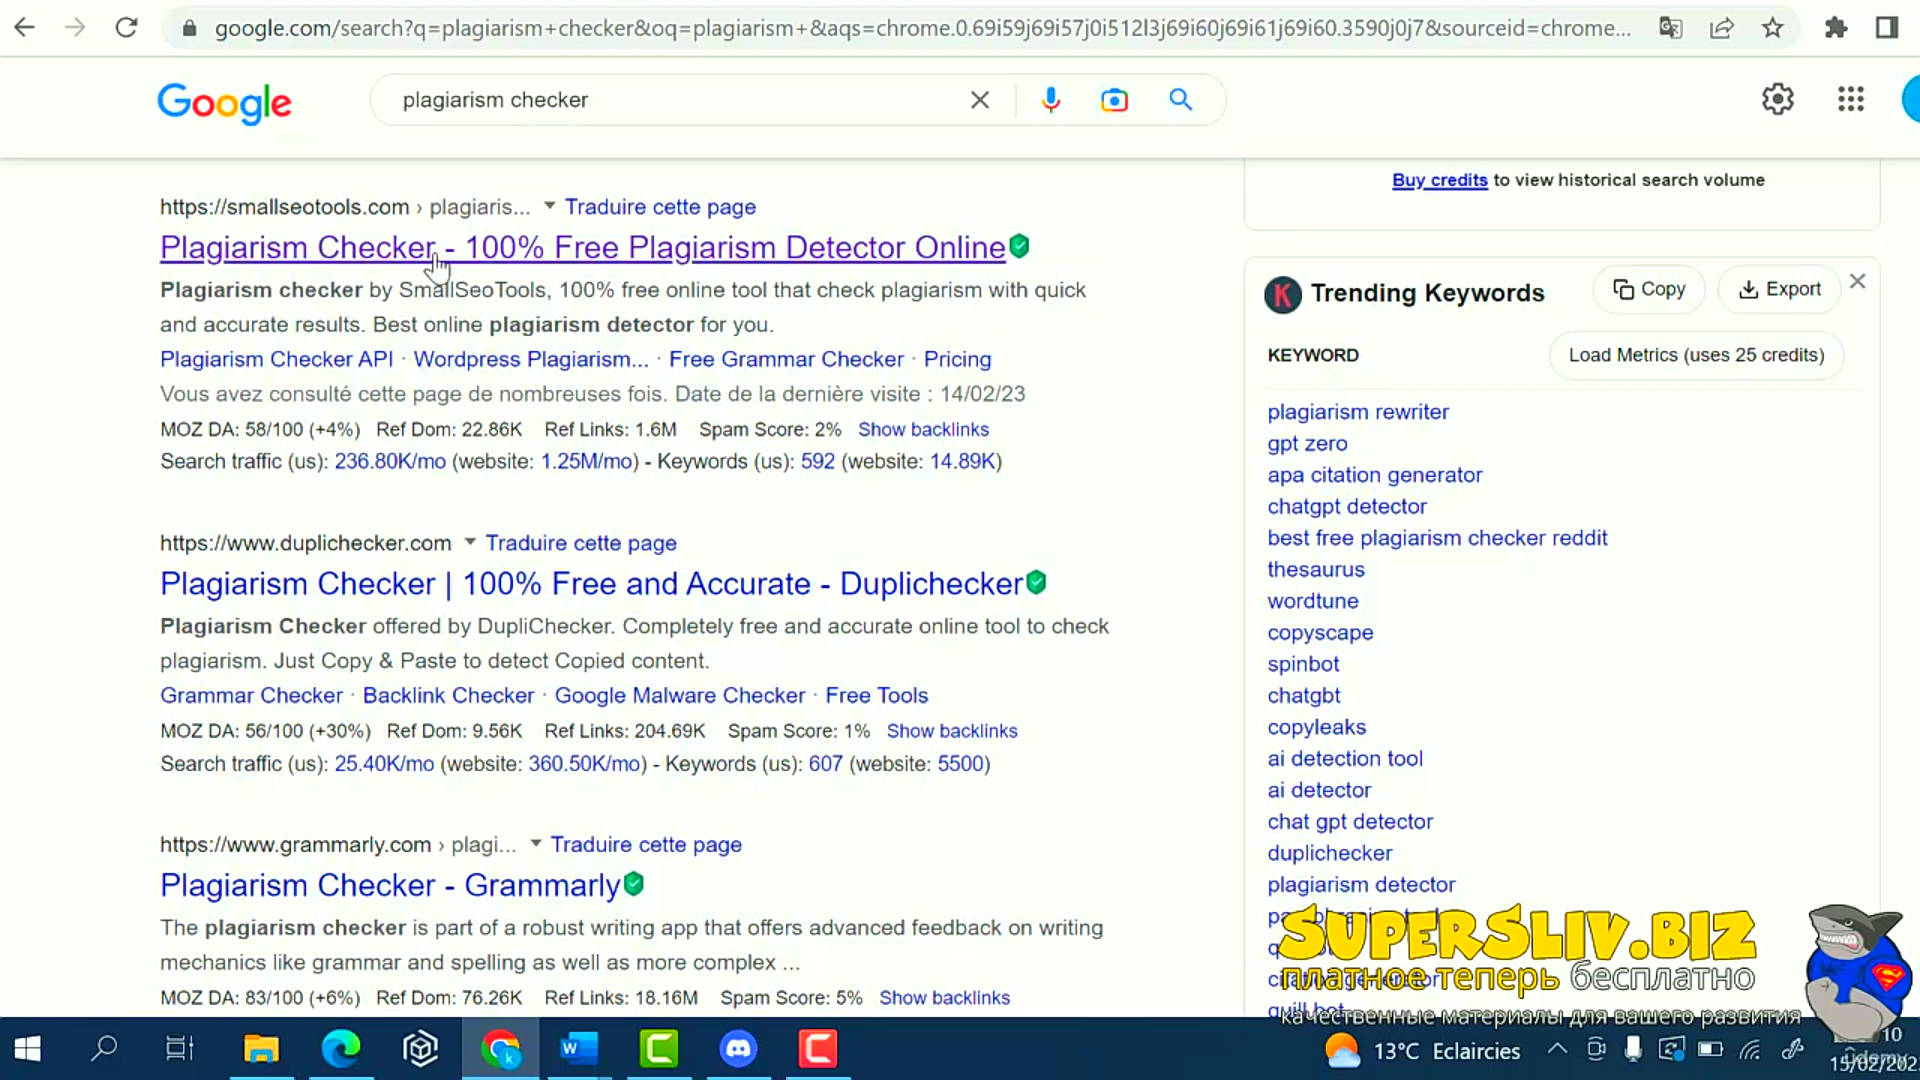Show backlinks for Duplichecker result
Image resolution: width=1920 pixels, height=1080 pixels.
952,731
